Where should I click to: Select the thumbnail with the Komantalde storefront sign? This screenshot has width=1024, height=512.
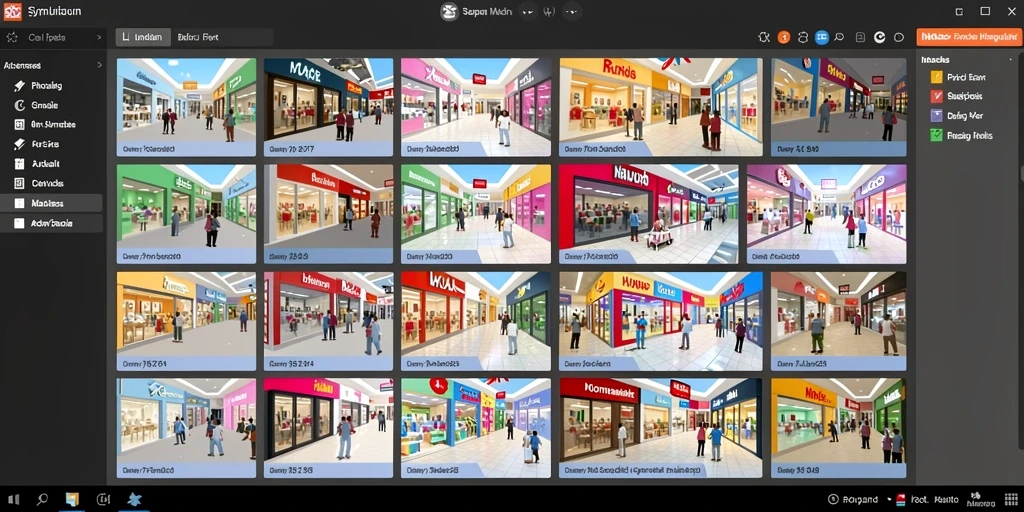pyautogui.click(x=661, y=428)
